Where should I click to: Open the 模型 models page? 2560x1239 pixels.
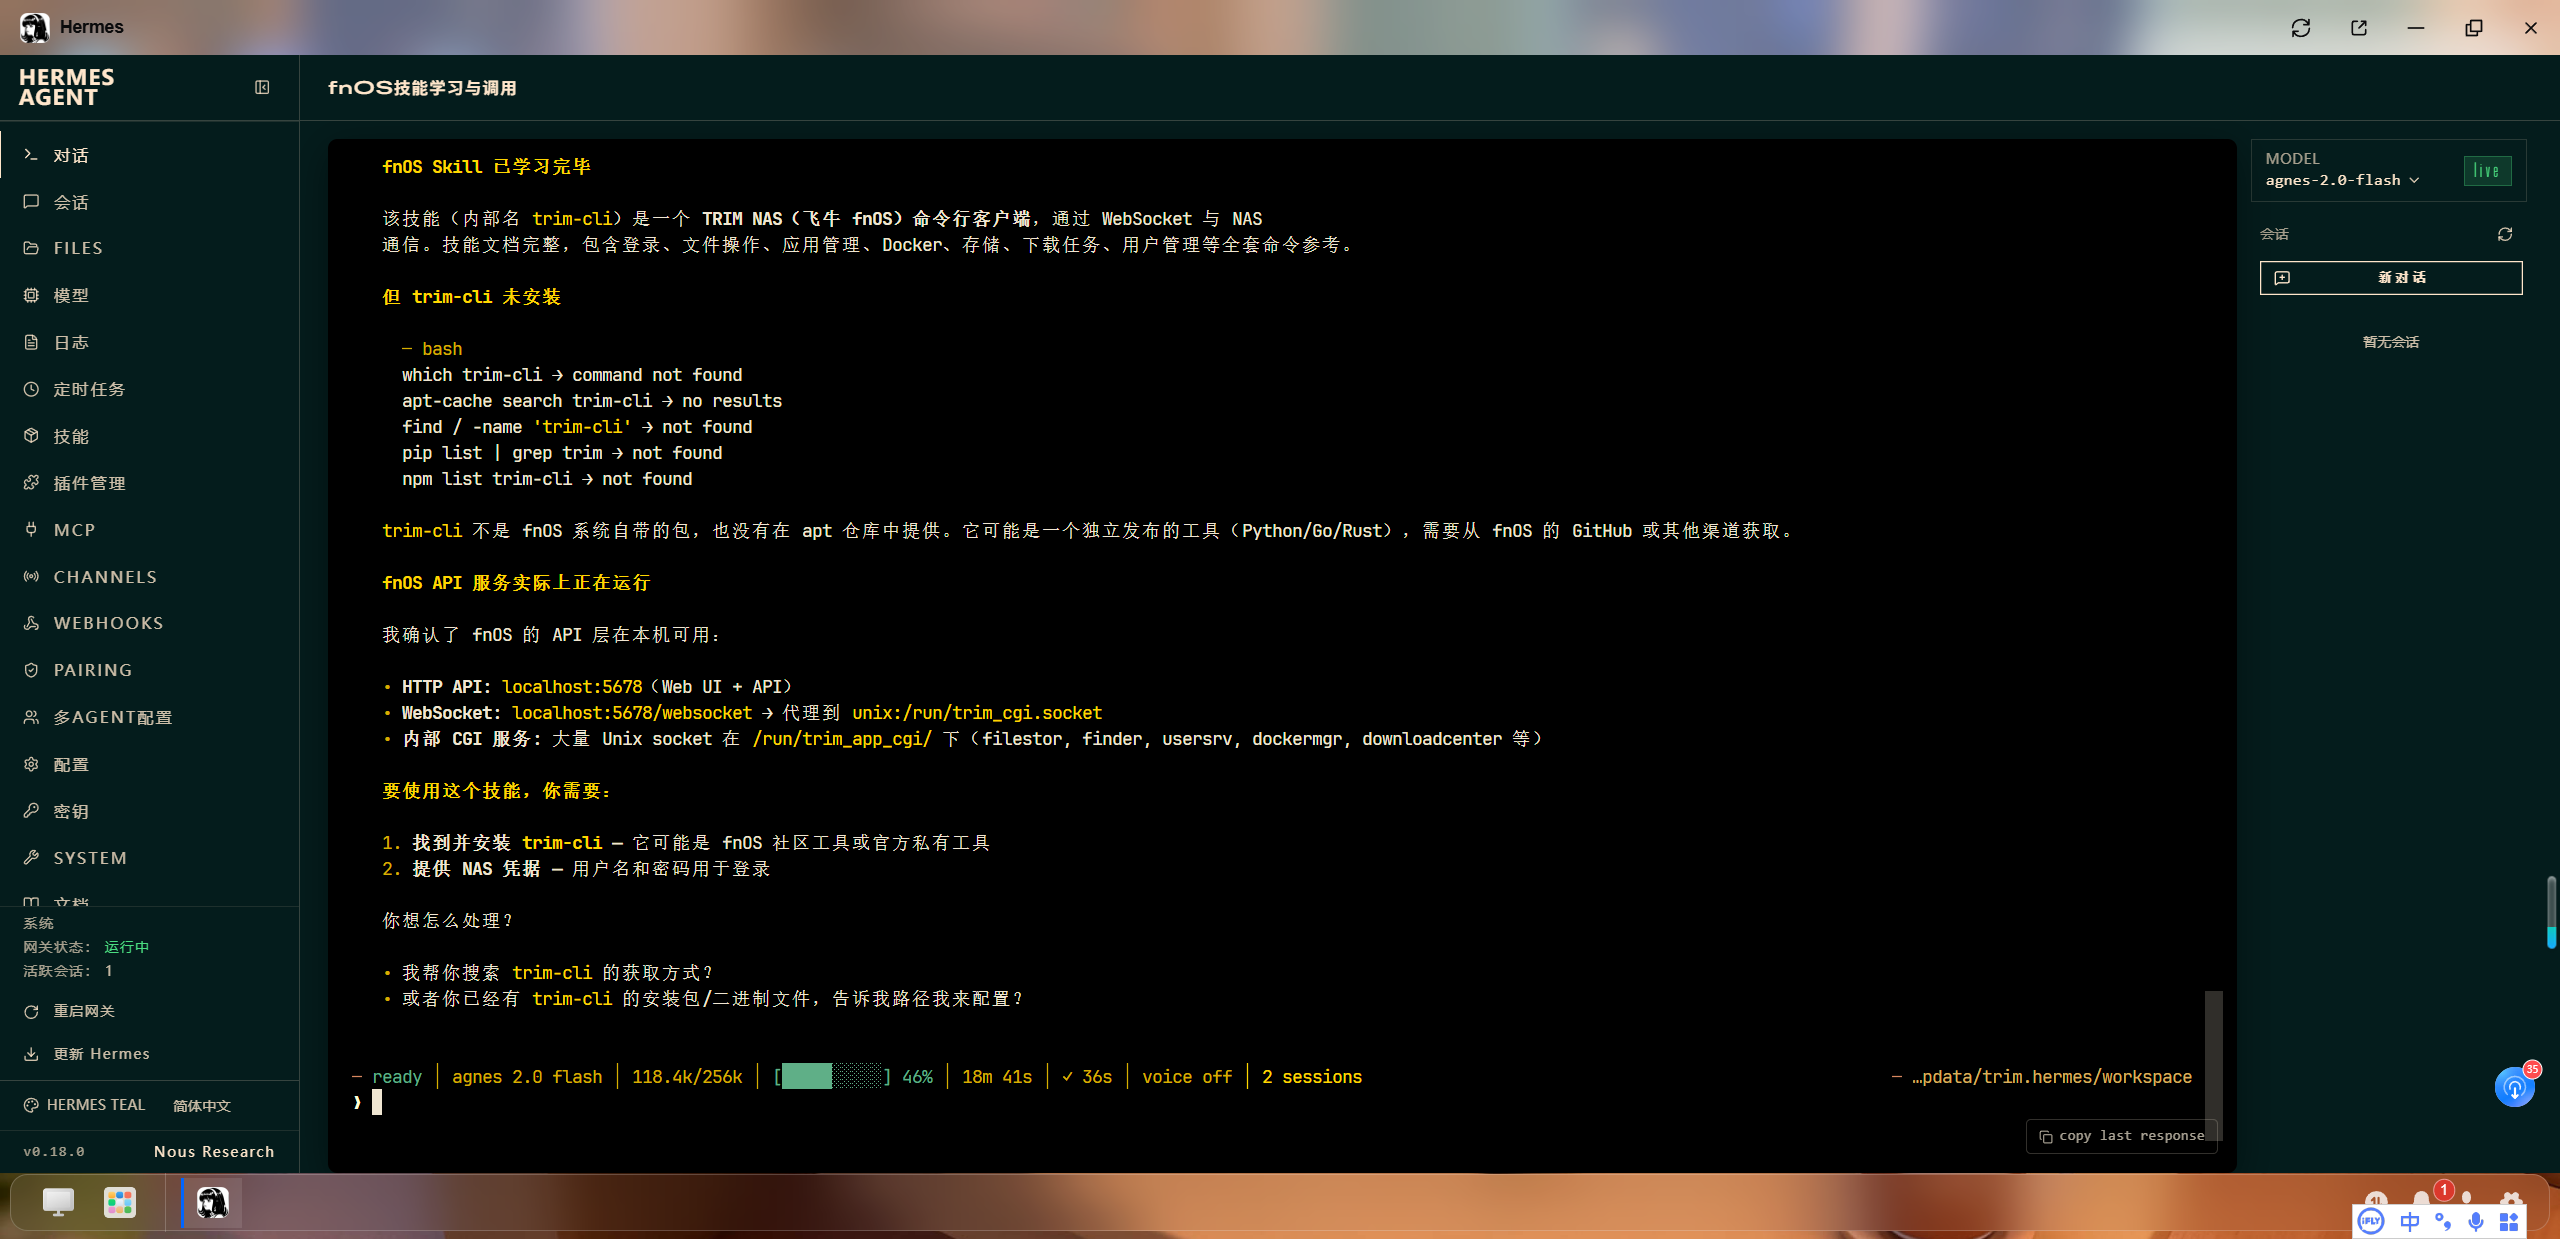[150, 295]
